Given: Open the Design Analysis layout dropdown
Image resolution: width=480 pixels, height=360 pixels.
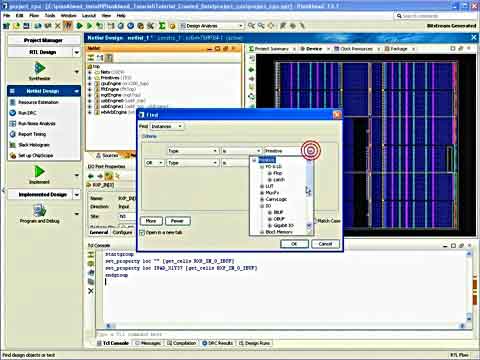Looking at the screenshot, I should (x=212, y=26).
